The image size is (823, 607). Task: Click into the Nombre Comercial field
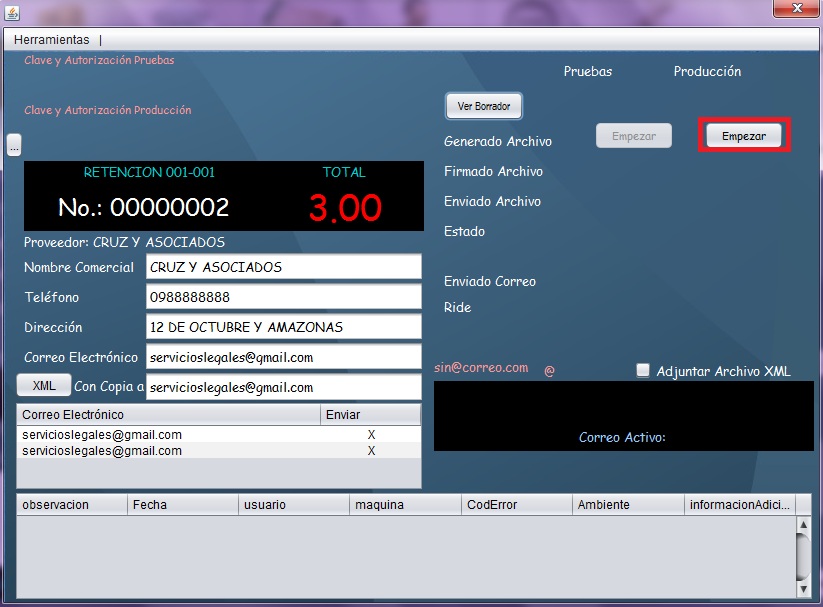pyautogui.click(x=283, y=267)
